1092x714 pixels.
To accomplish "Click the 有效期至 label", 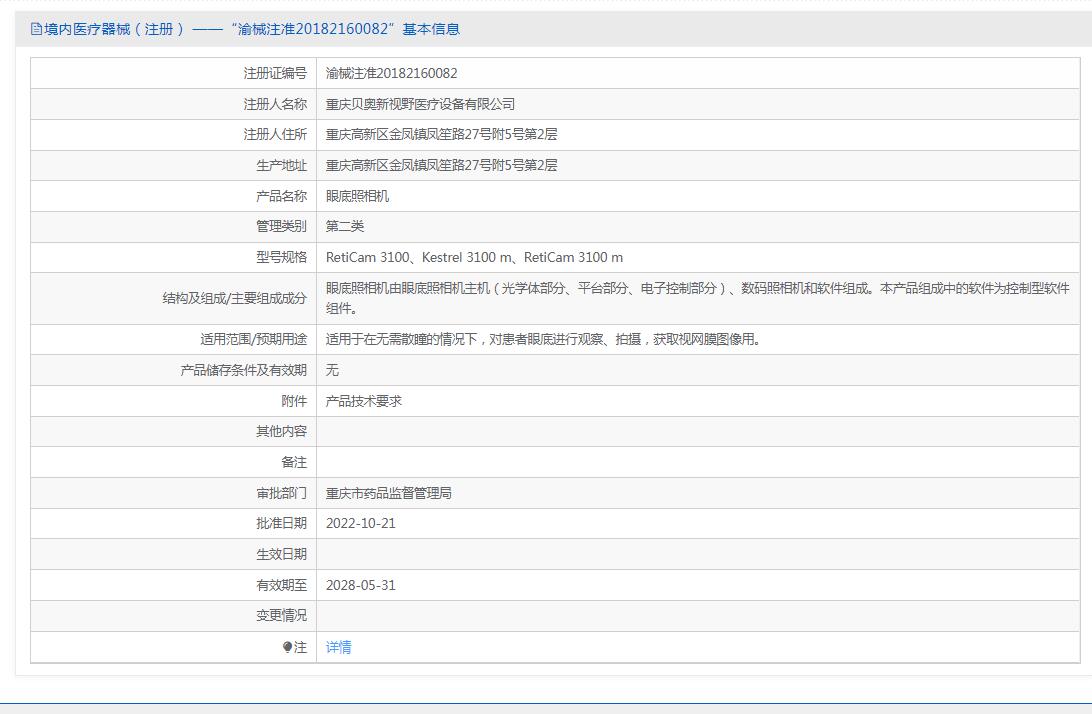I will pyautogui.click(x=281, y=585).
